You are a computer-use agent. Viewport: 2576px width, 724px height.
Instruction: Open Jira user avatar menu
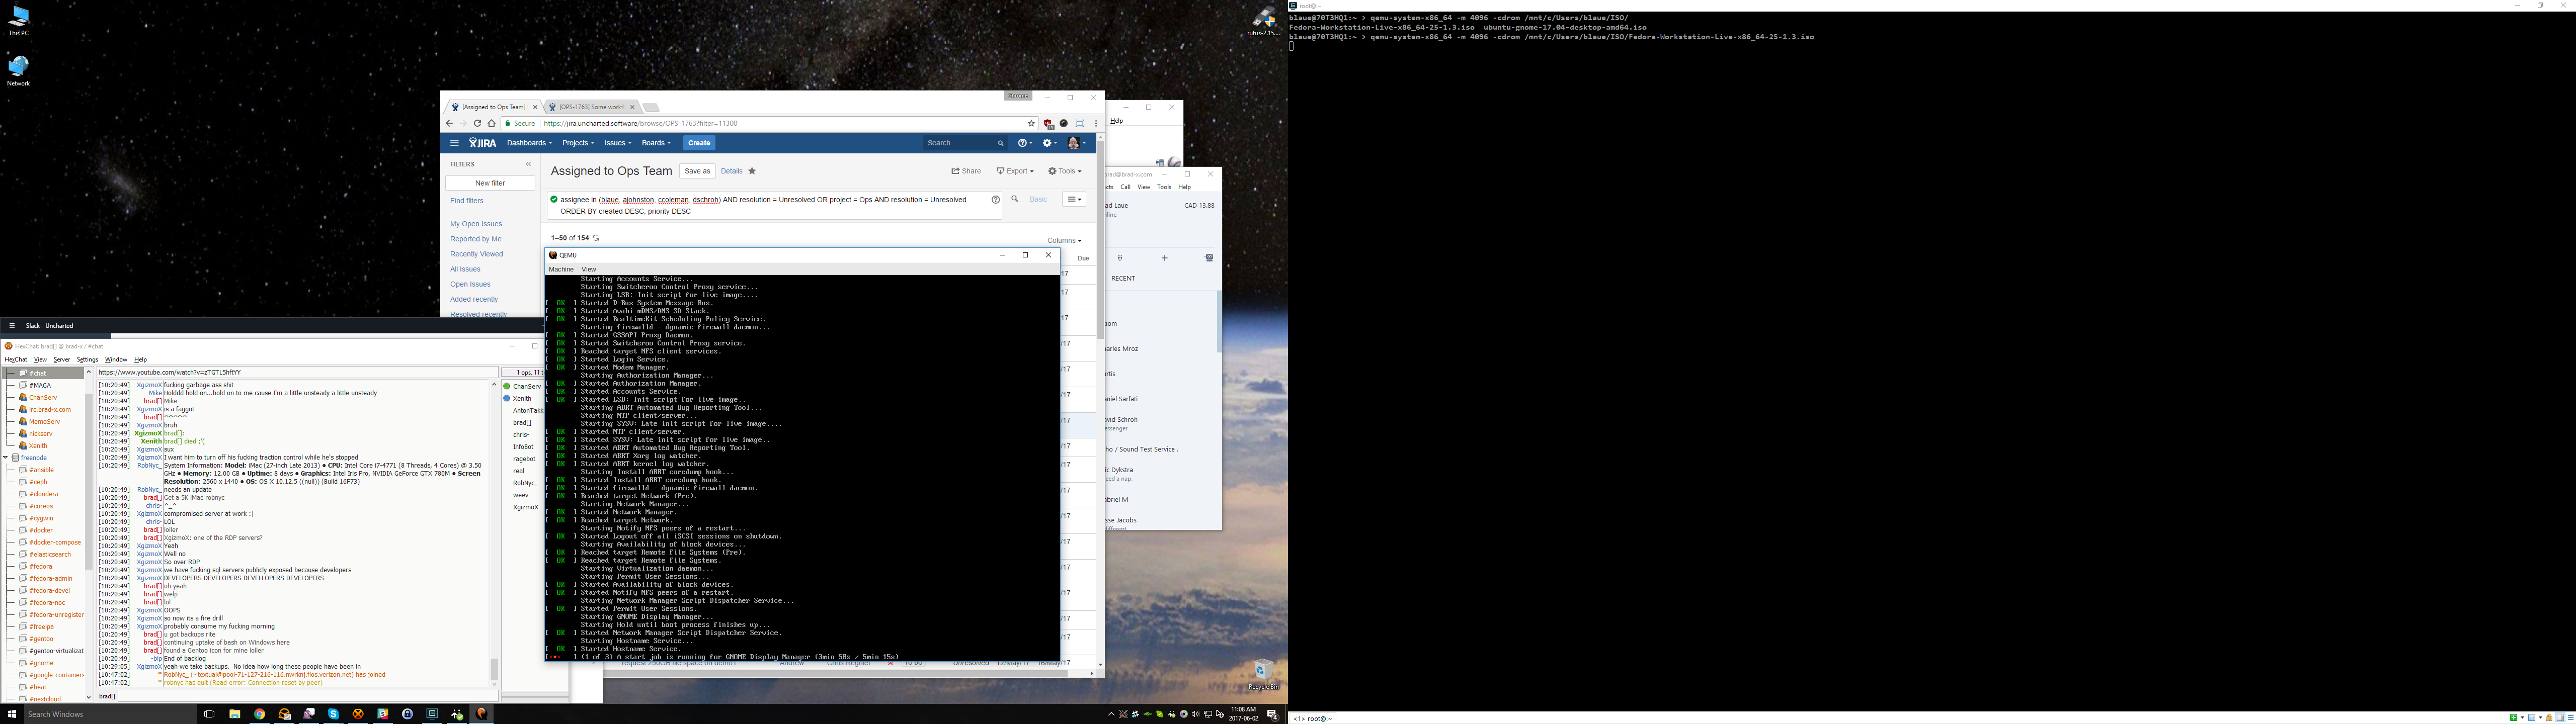pos(1076,143)
